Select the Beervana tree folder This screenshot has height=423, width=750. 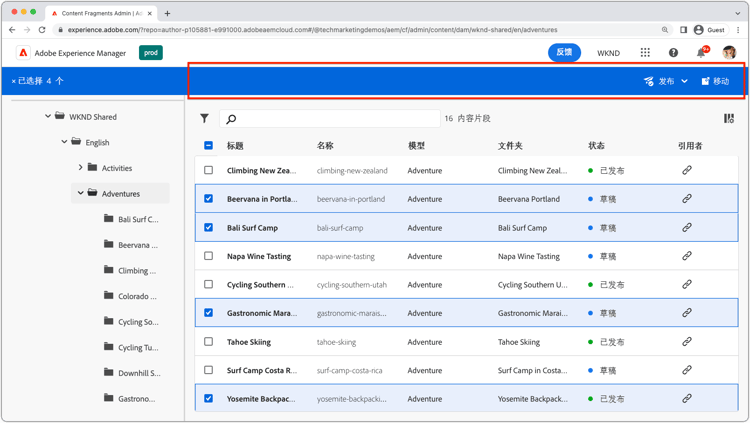click(x=131, y=245)
